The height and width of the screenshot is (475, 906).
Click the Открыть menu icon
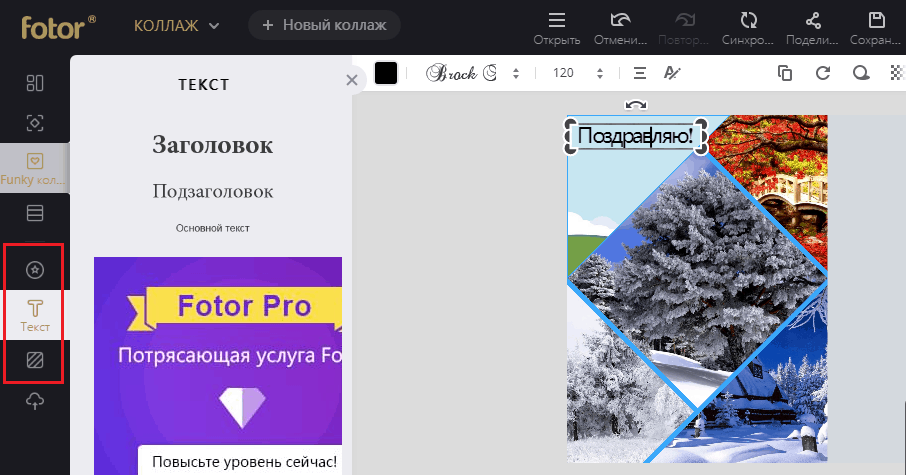pyautogui.click(x=557, y=27)
